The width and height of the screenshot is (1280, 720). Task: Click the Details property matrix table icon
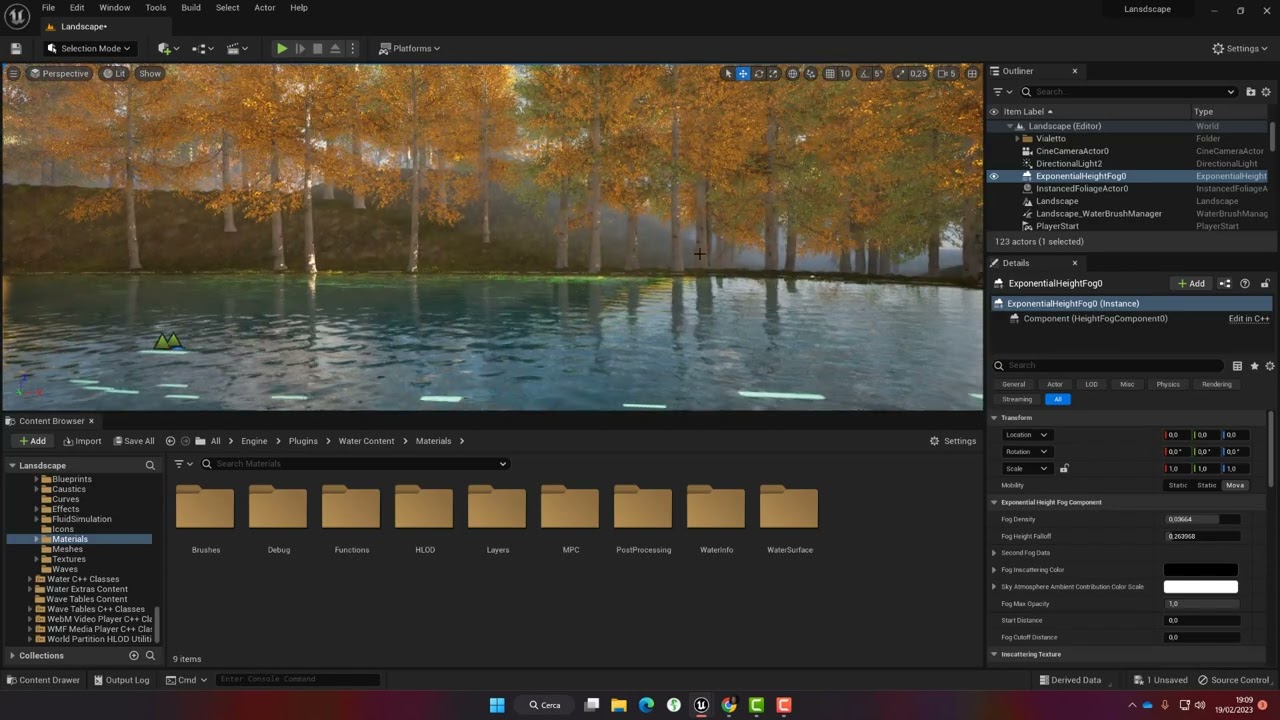point(1237,366)
